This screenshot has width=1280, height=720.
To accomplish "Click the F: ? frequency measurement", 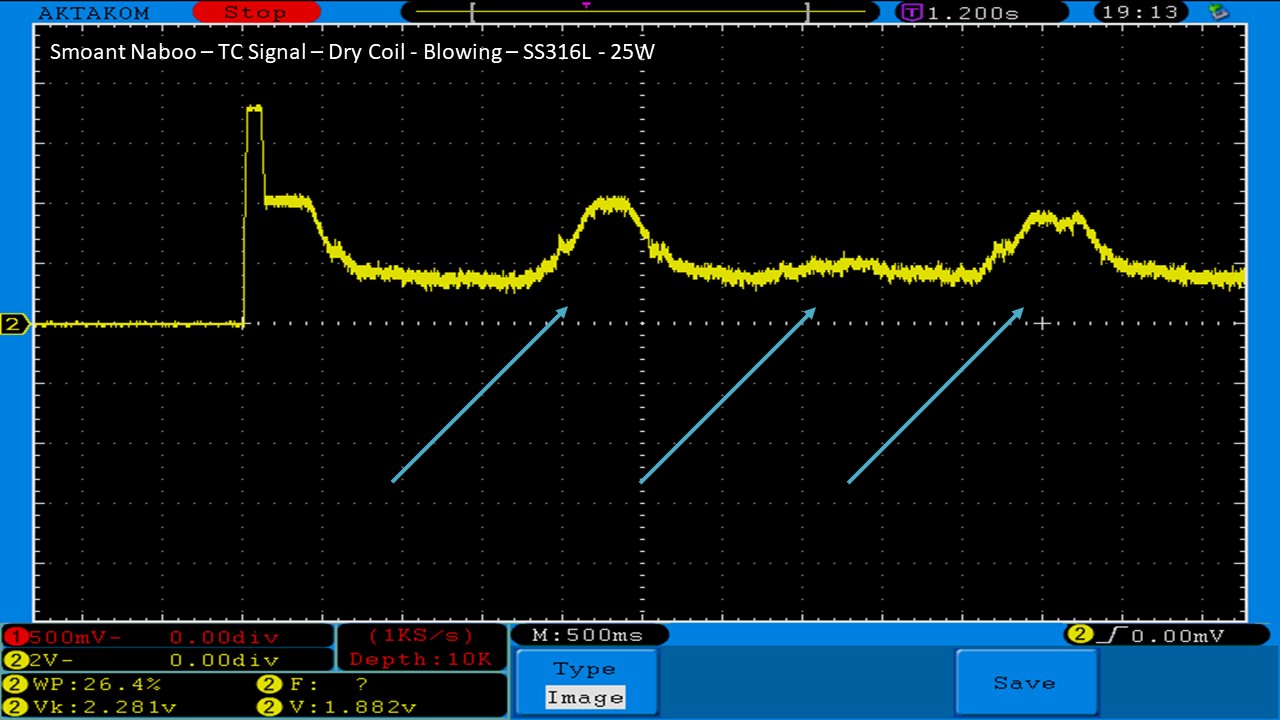I will point(315,684).
